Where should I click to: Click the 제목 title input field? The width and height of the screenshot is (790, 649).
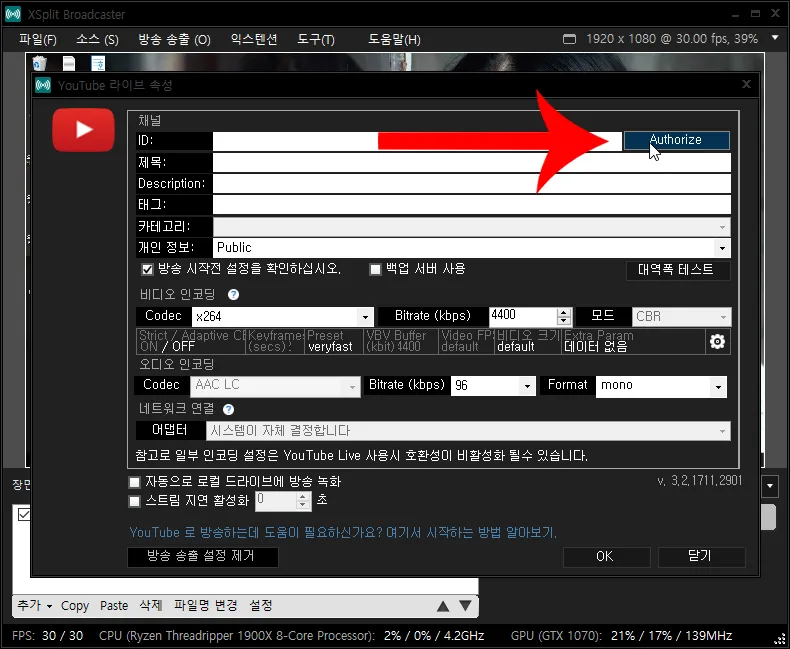(472, 162)
